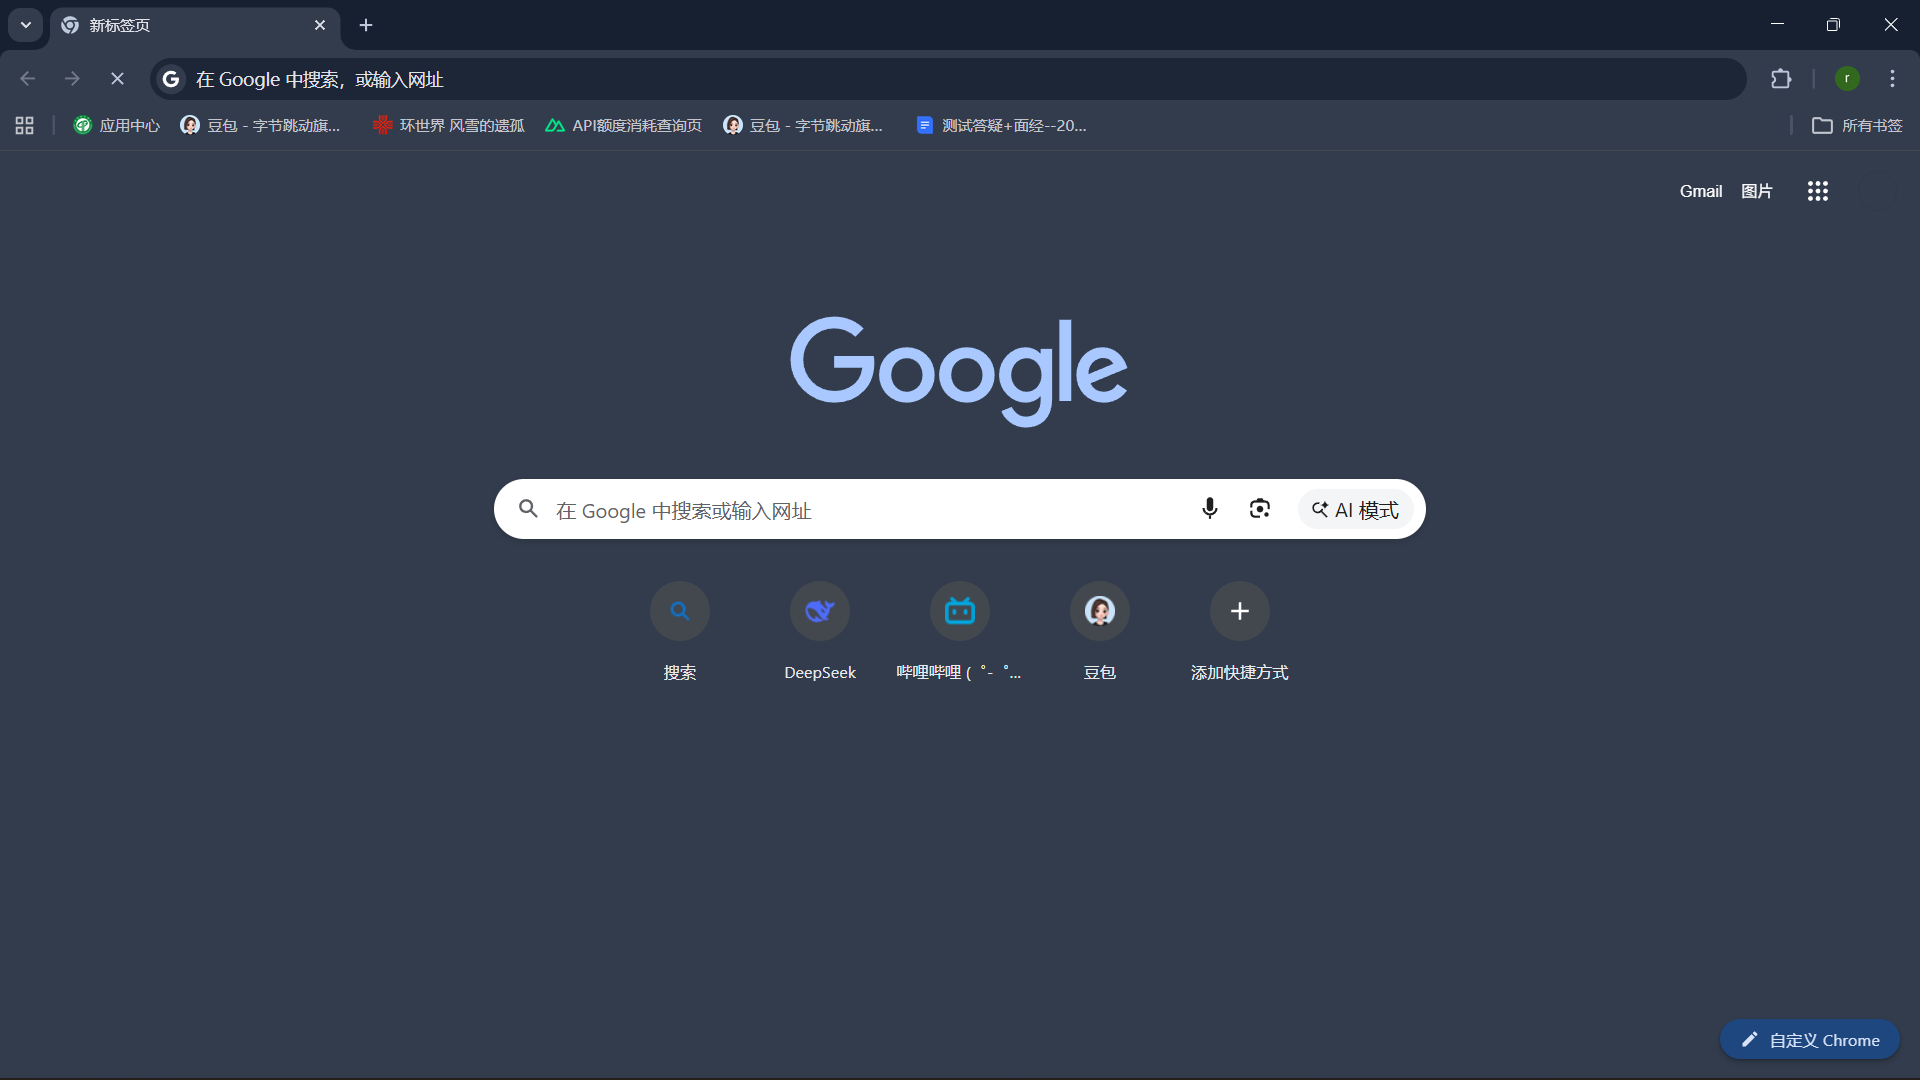Viewport: 1920px width, 1080px height.
Task: Open Google Lens image search
Action: (x=1259, y=509)
